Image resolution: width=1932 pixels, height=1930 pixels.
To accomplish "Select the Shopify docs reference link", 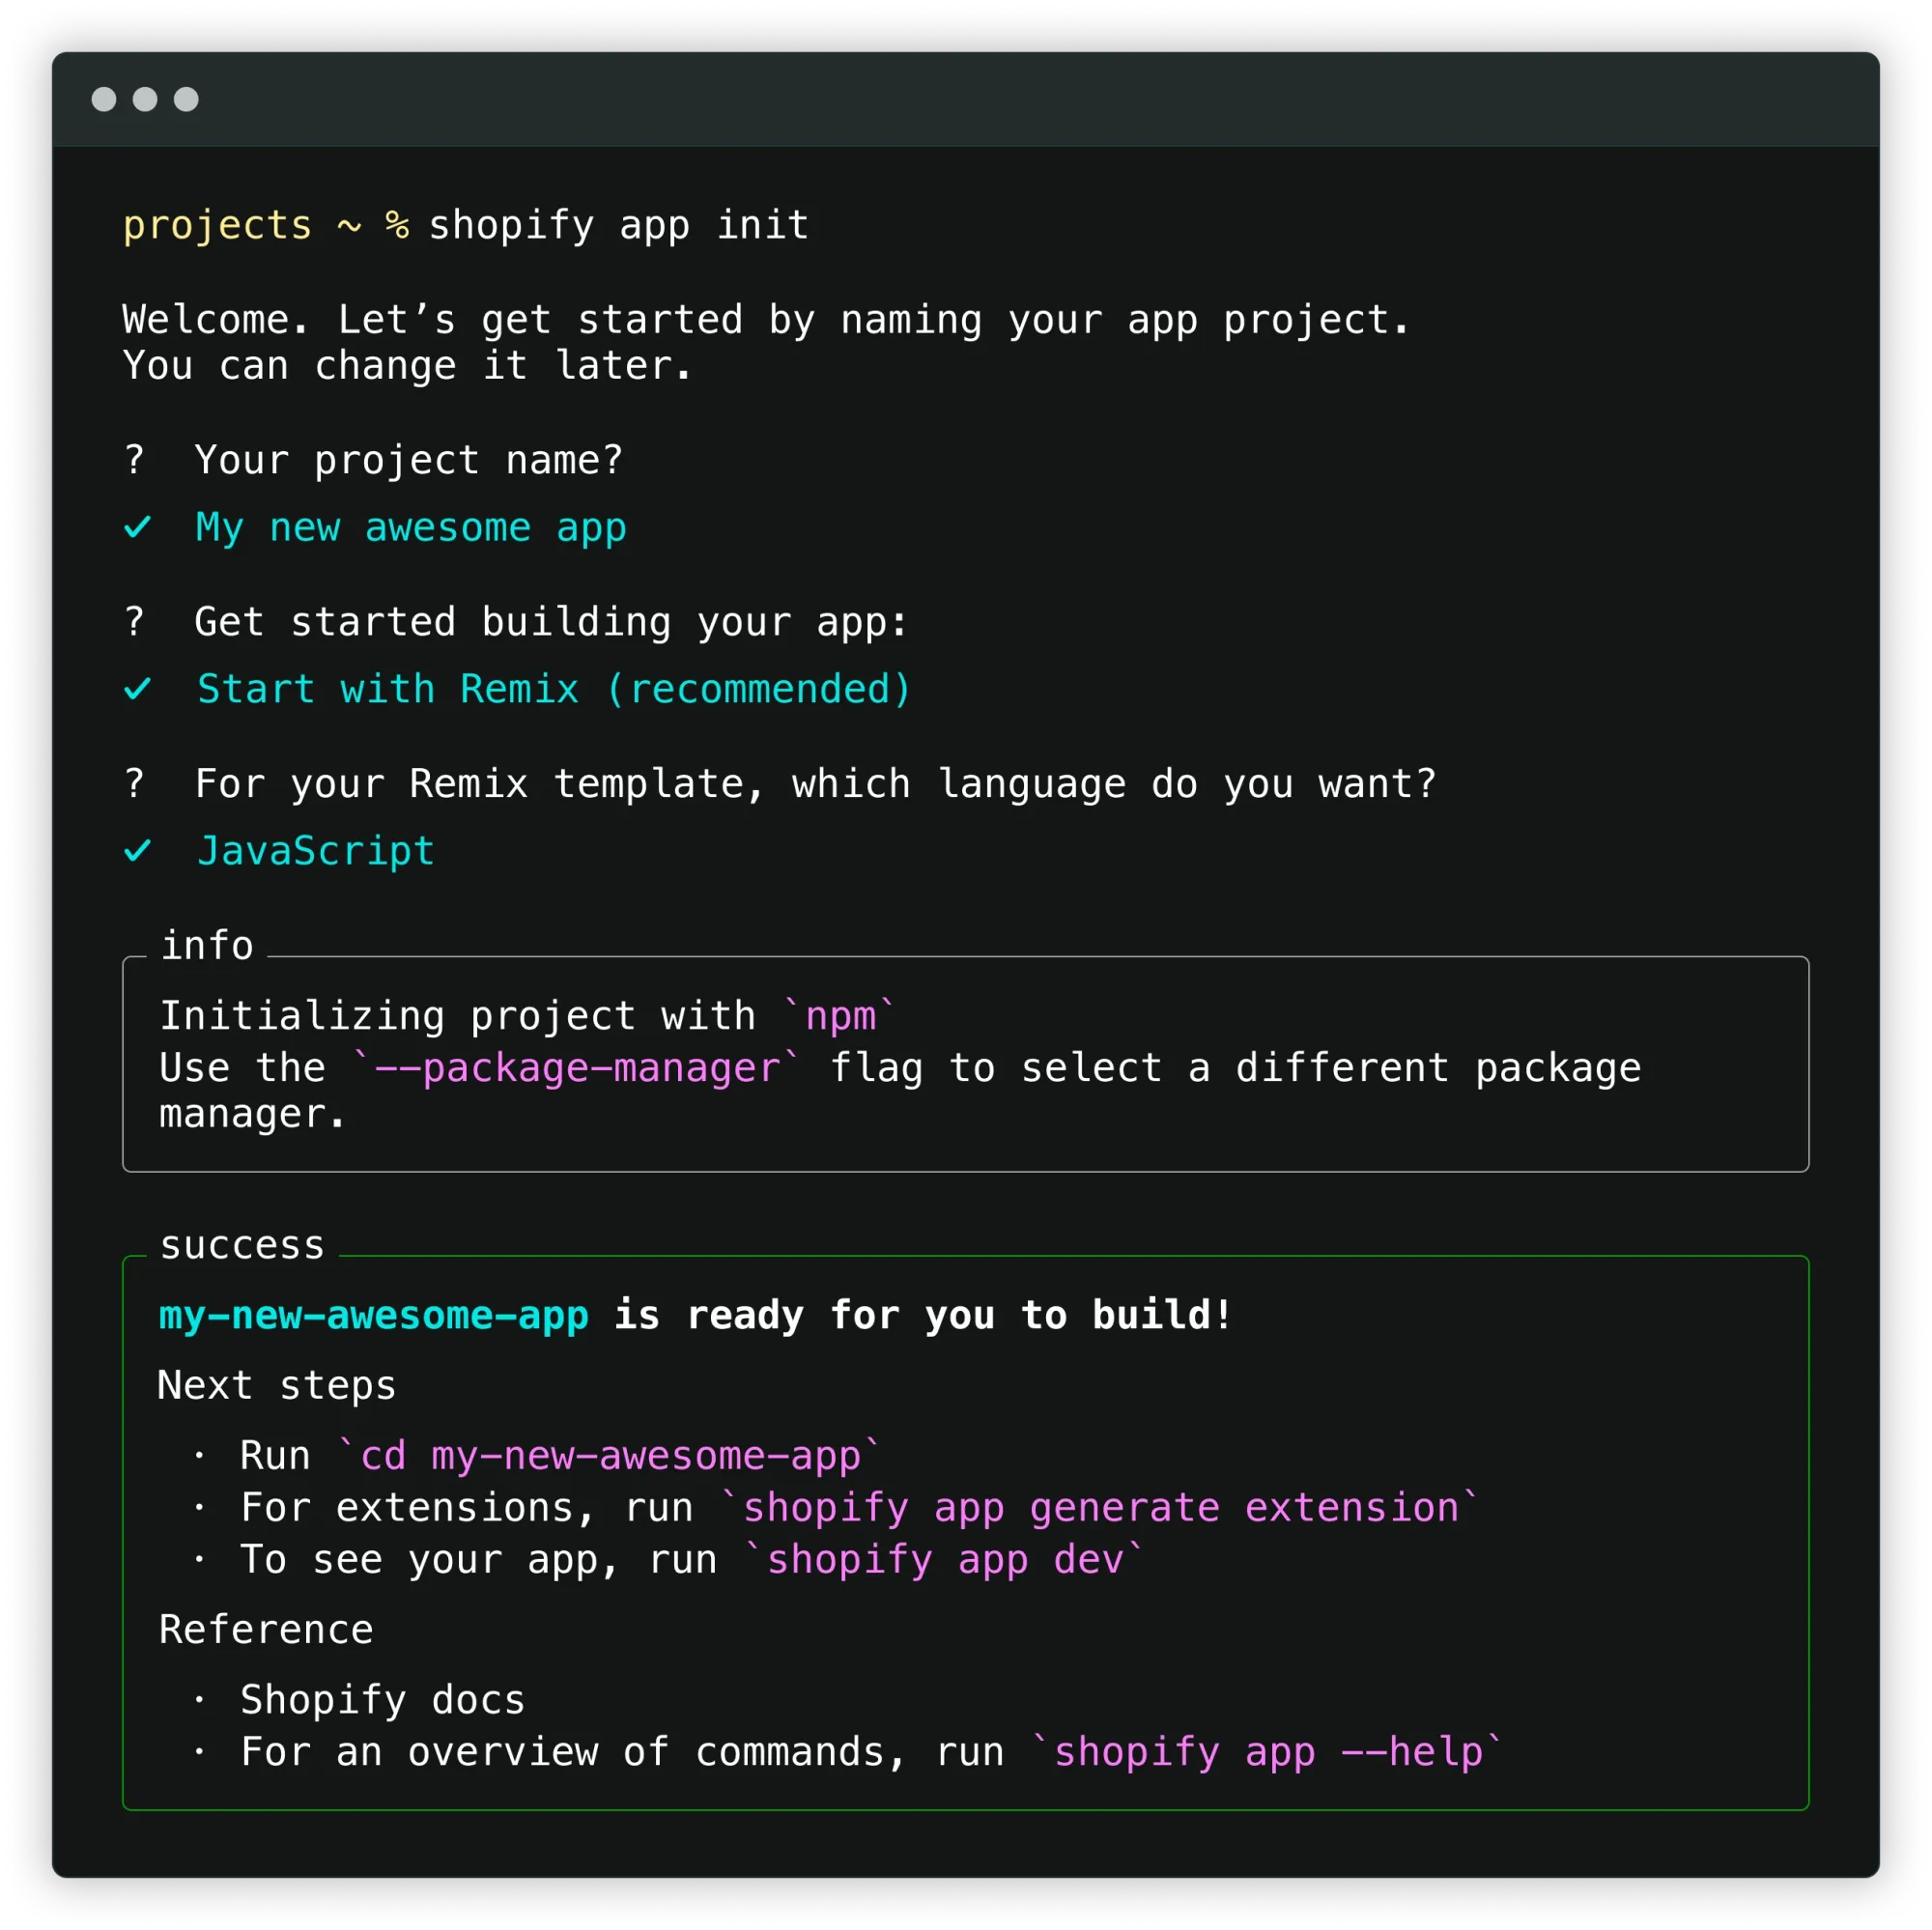I will tap(382, 1700).
